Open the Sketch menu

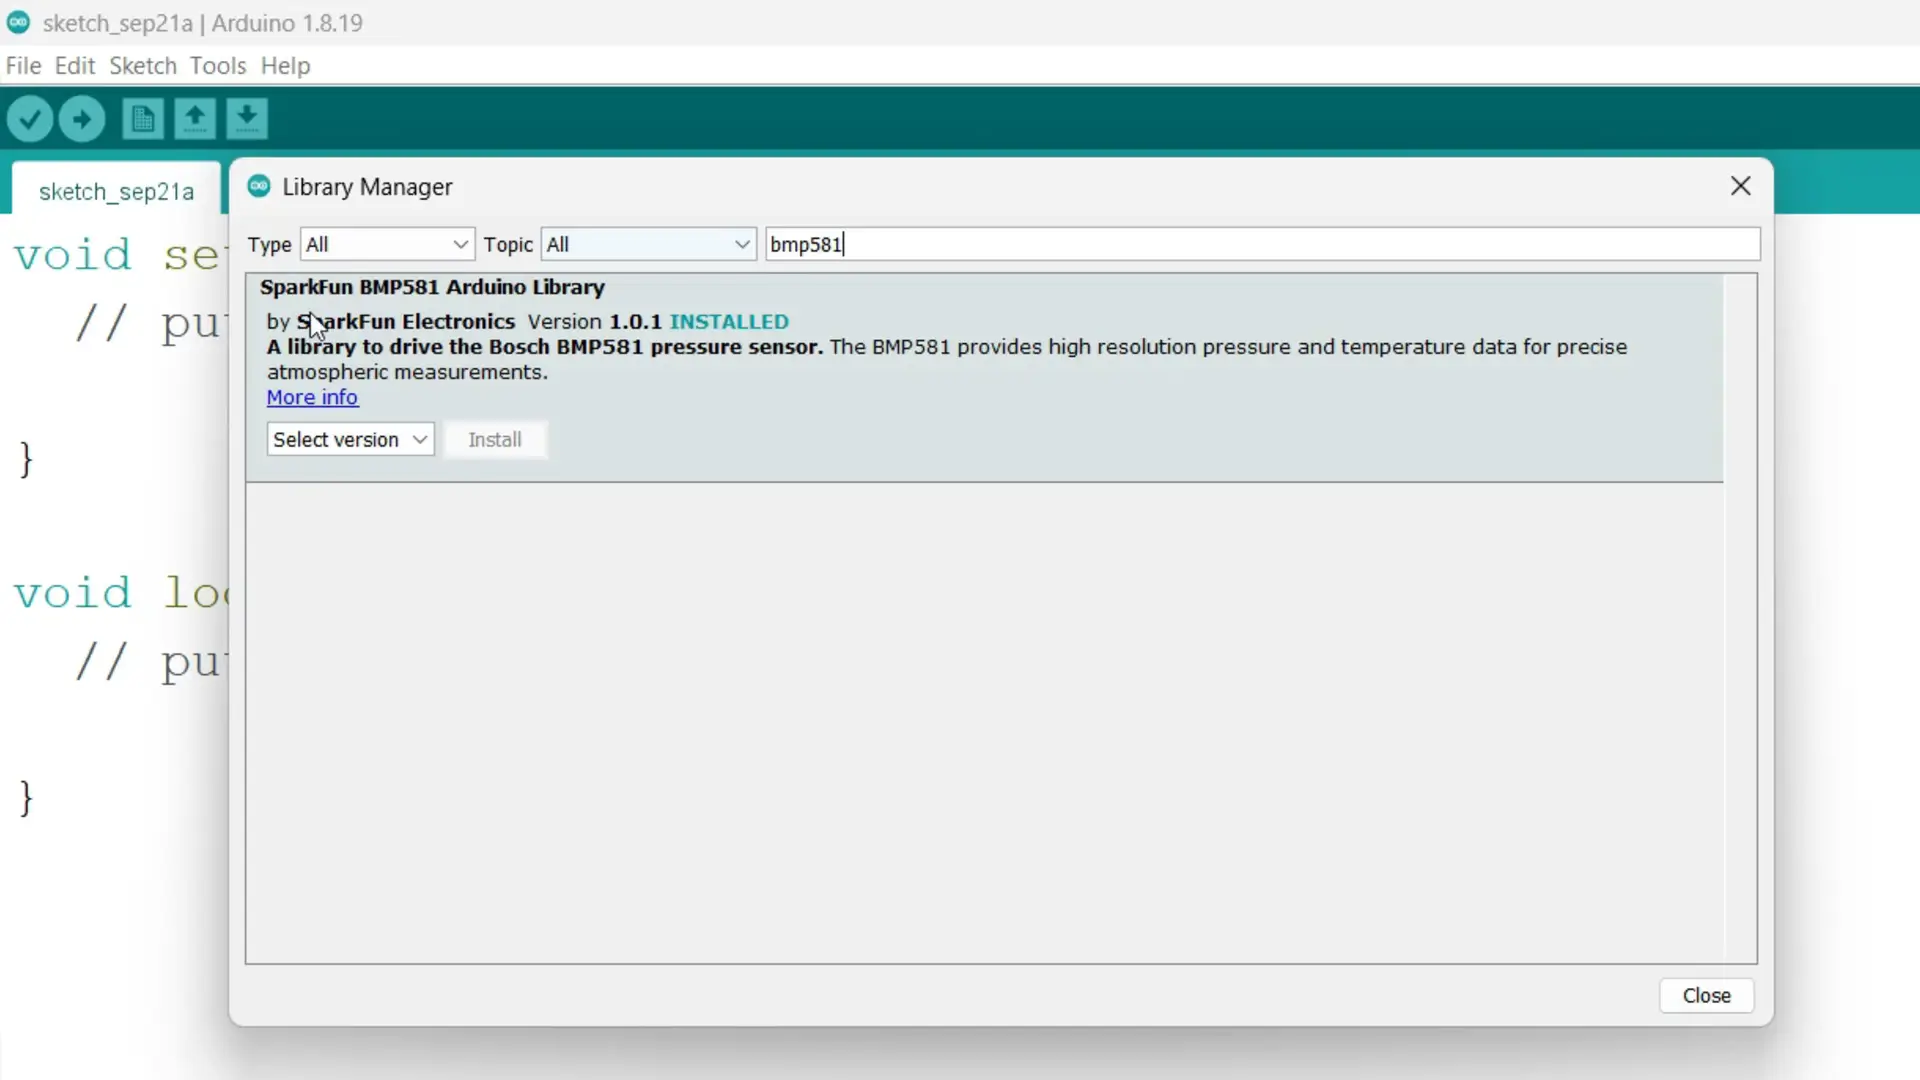143,66
